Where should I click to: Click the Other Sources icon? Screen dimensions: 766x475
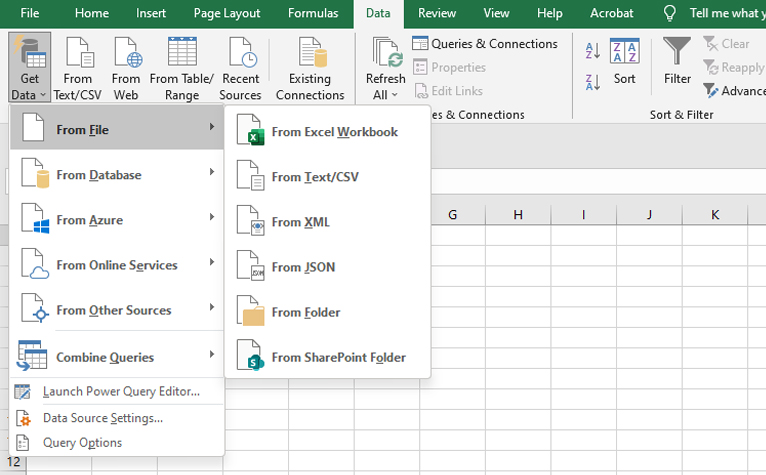35,308
